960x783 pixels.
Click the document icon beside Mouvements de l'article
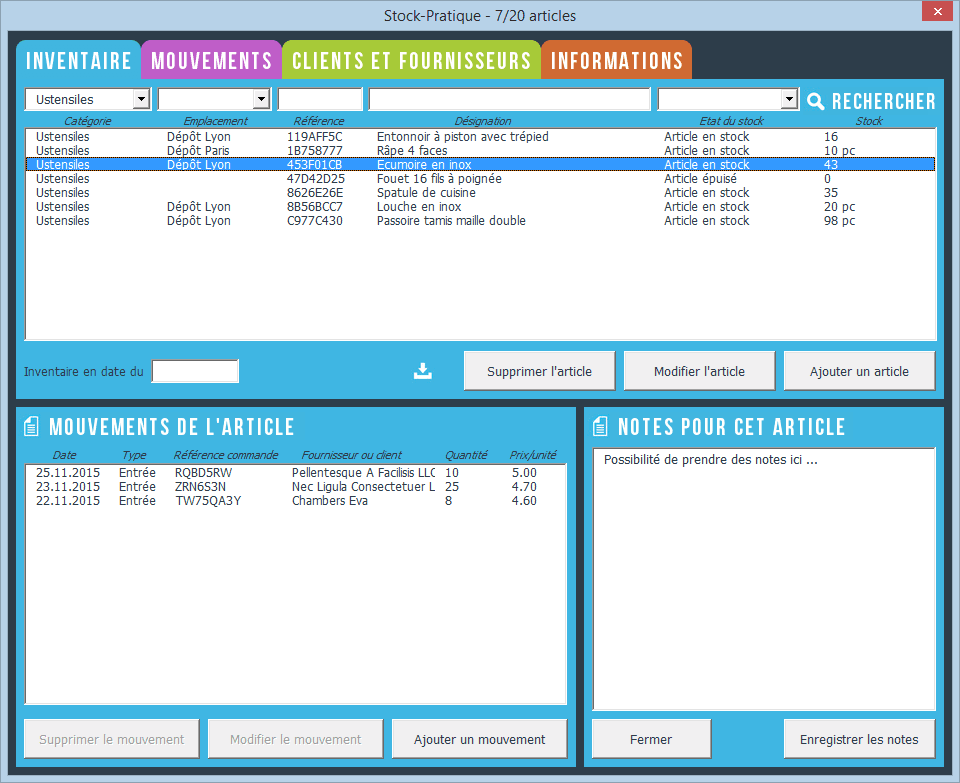click(31, 426)
